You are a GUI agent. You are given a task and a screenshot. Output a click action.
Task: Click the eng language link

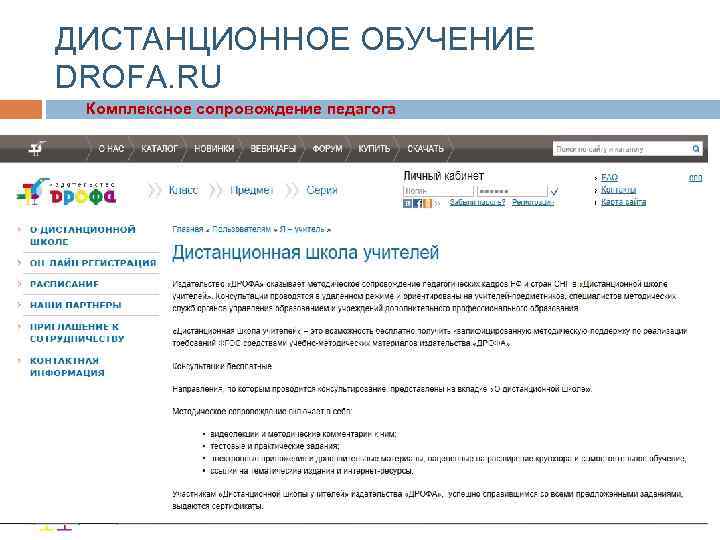[x=695, y=178]
